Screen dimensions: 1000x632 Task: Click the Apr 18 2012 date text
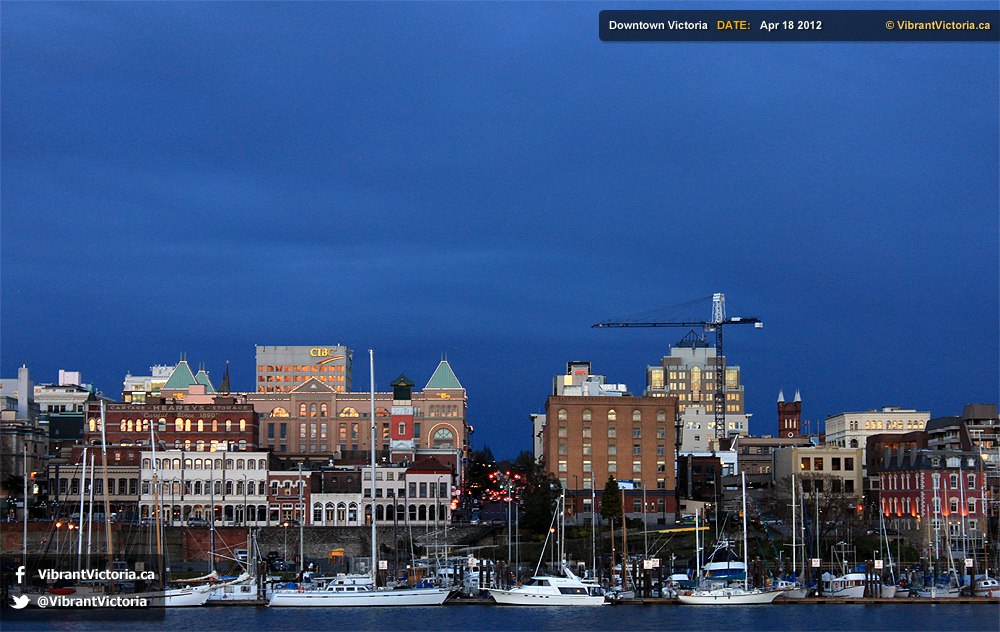pos(790,25)
